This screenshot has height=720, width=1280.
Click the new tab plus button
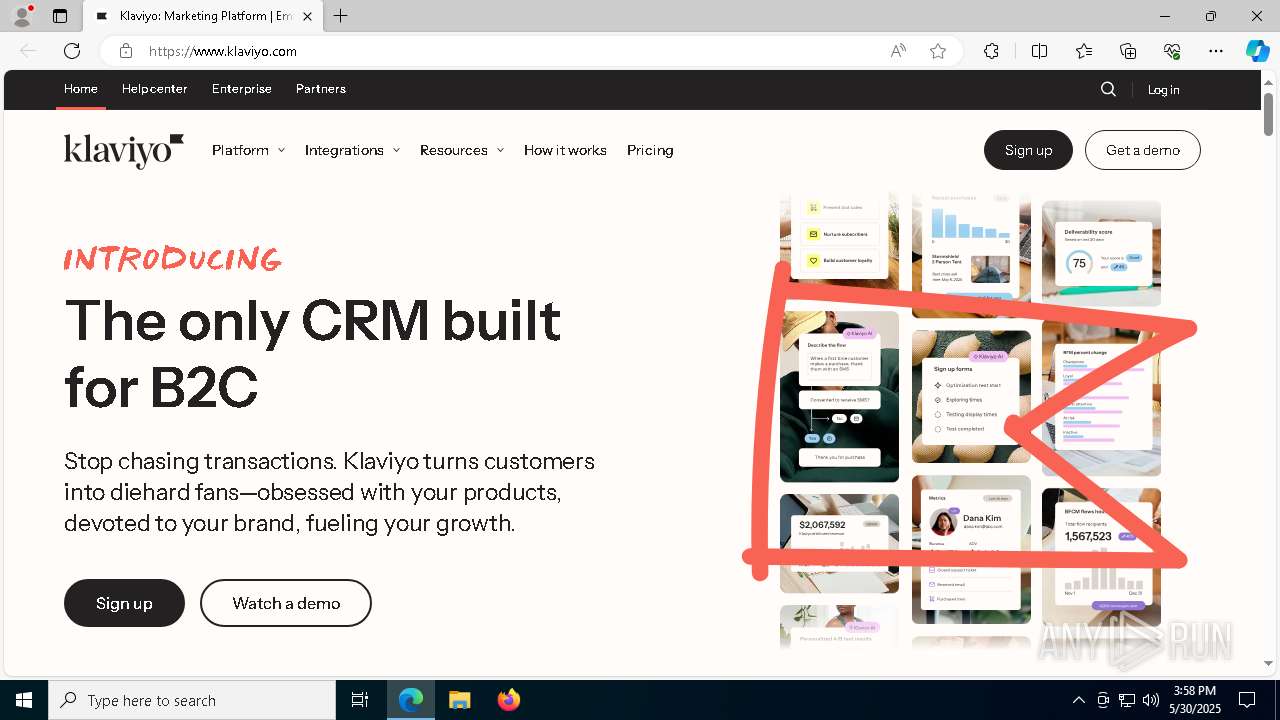click(x=341, y=16)
